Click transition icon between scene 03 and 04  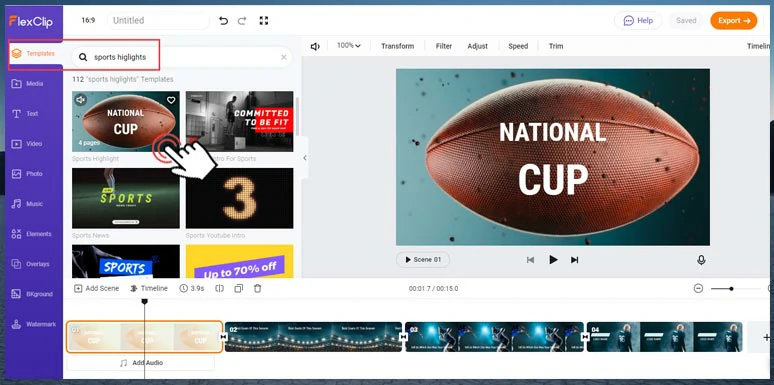click(x=585, y=337)
